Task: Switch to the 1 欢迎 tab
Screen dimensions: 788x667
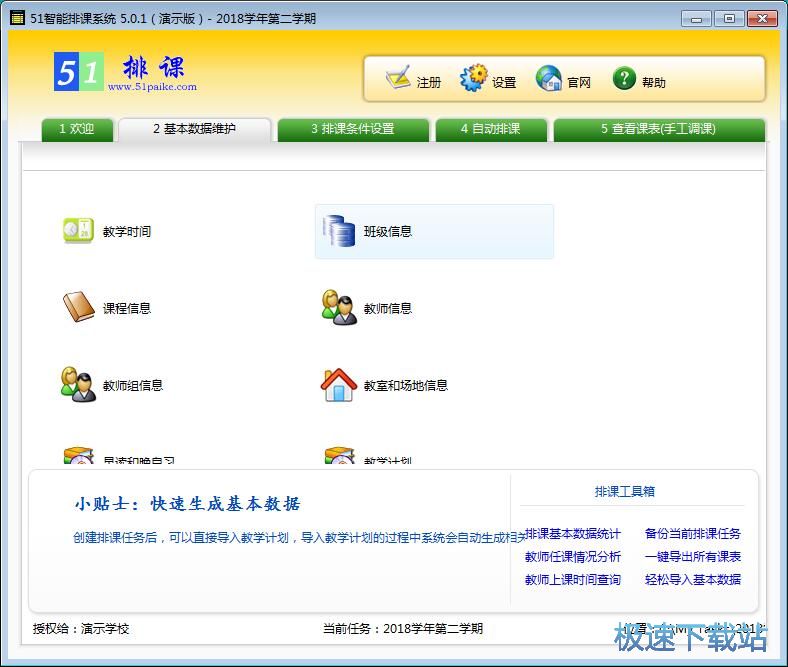Action: 77,129
